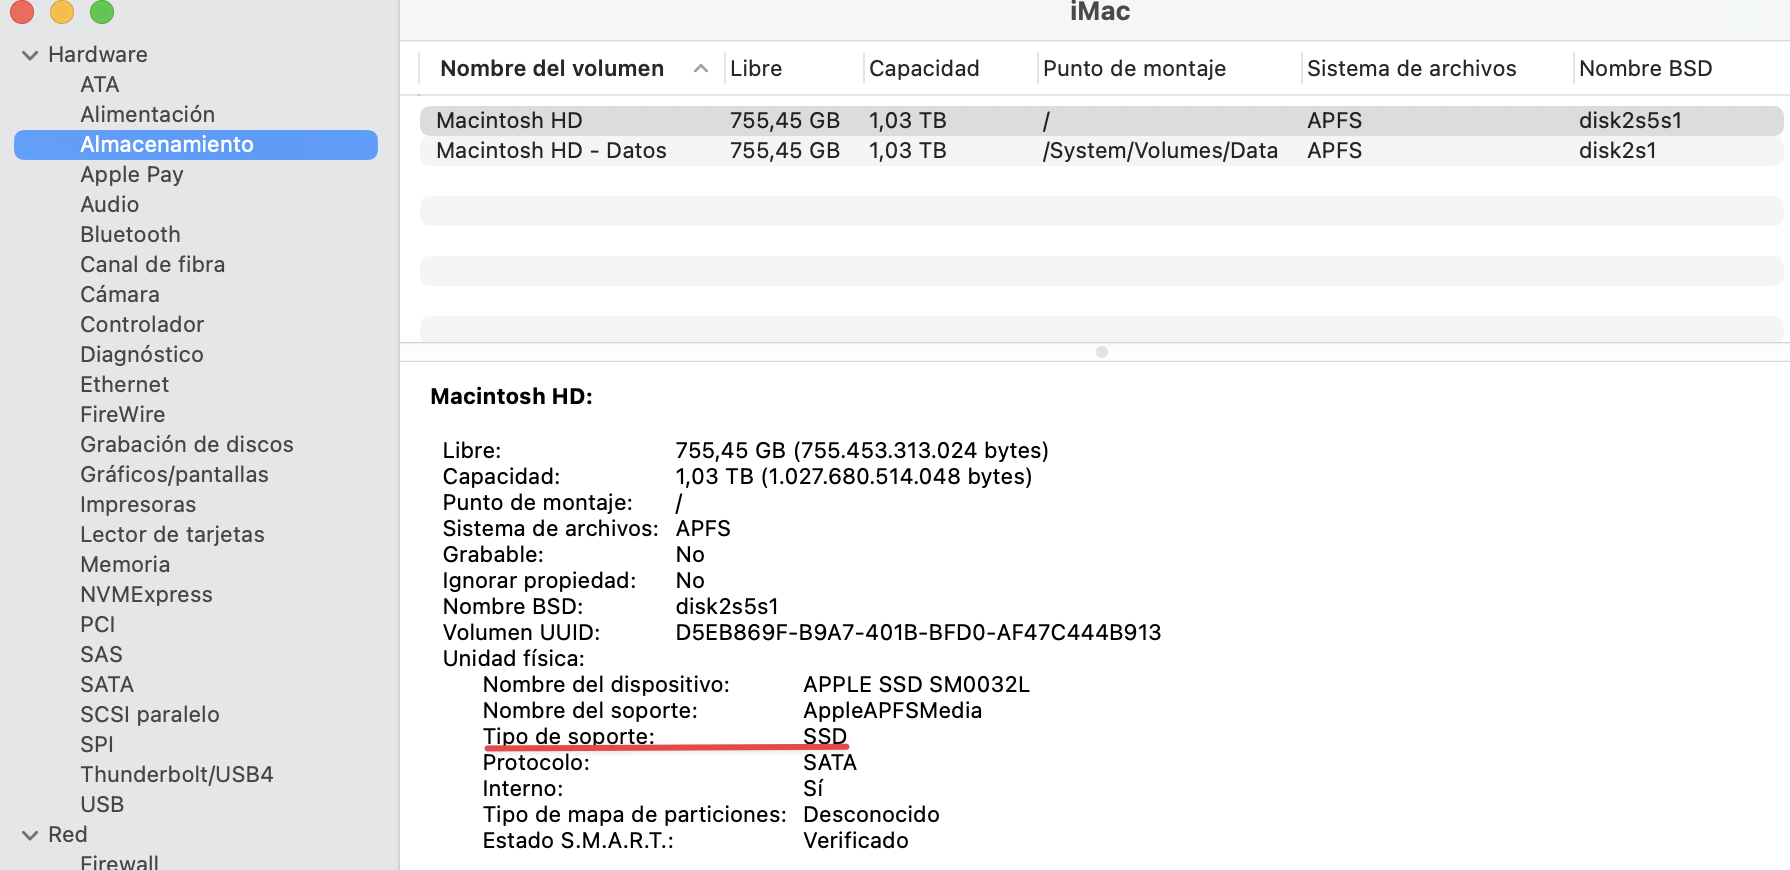Sort by Libre column header

click(756, 69)
